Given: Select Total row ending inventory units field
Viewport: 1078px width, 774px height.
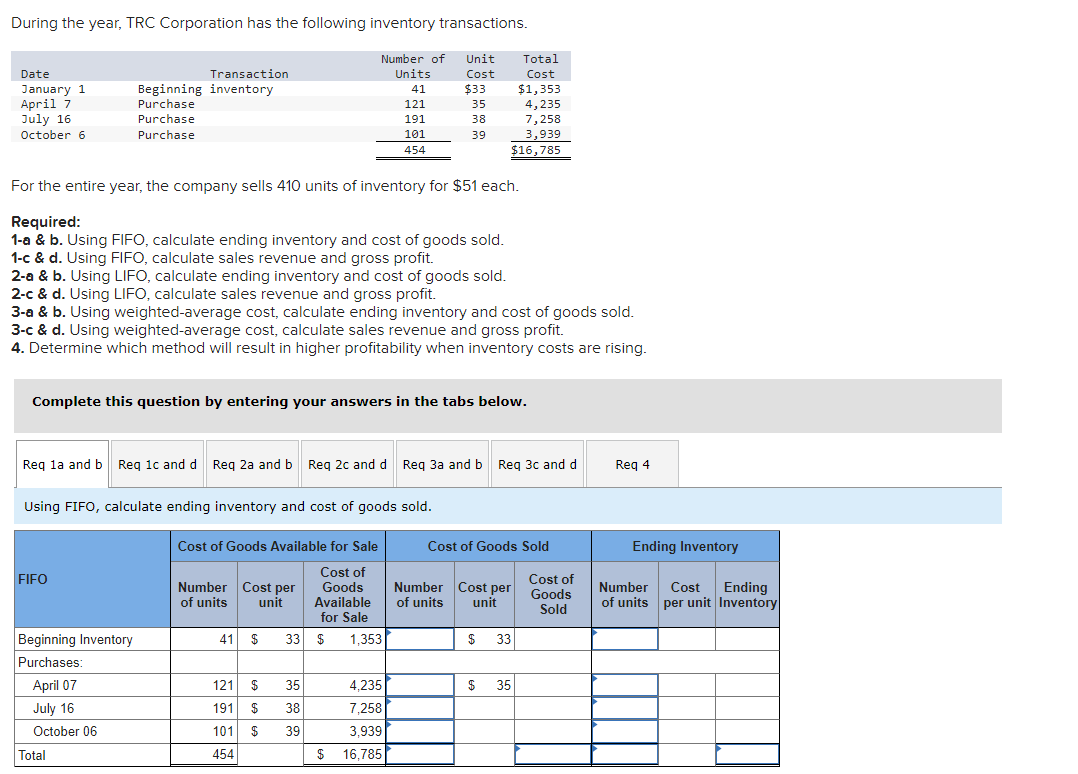Looking at the screenshot, I should (x=625, y=755).
